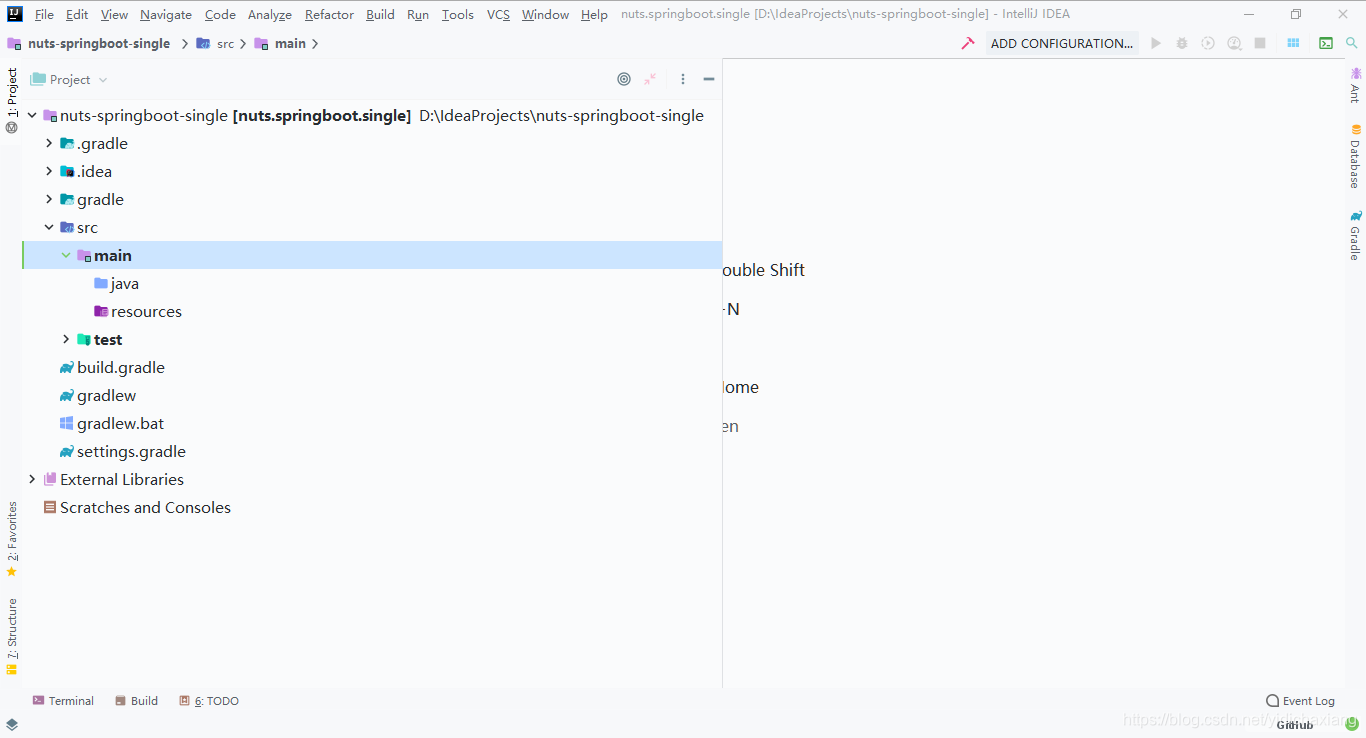
Task: Click the ADD CONFIGURATION... button
Action: click(x=1062, y=43)
